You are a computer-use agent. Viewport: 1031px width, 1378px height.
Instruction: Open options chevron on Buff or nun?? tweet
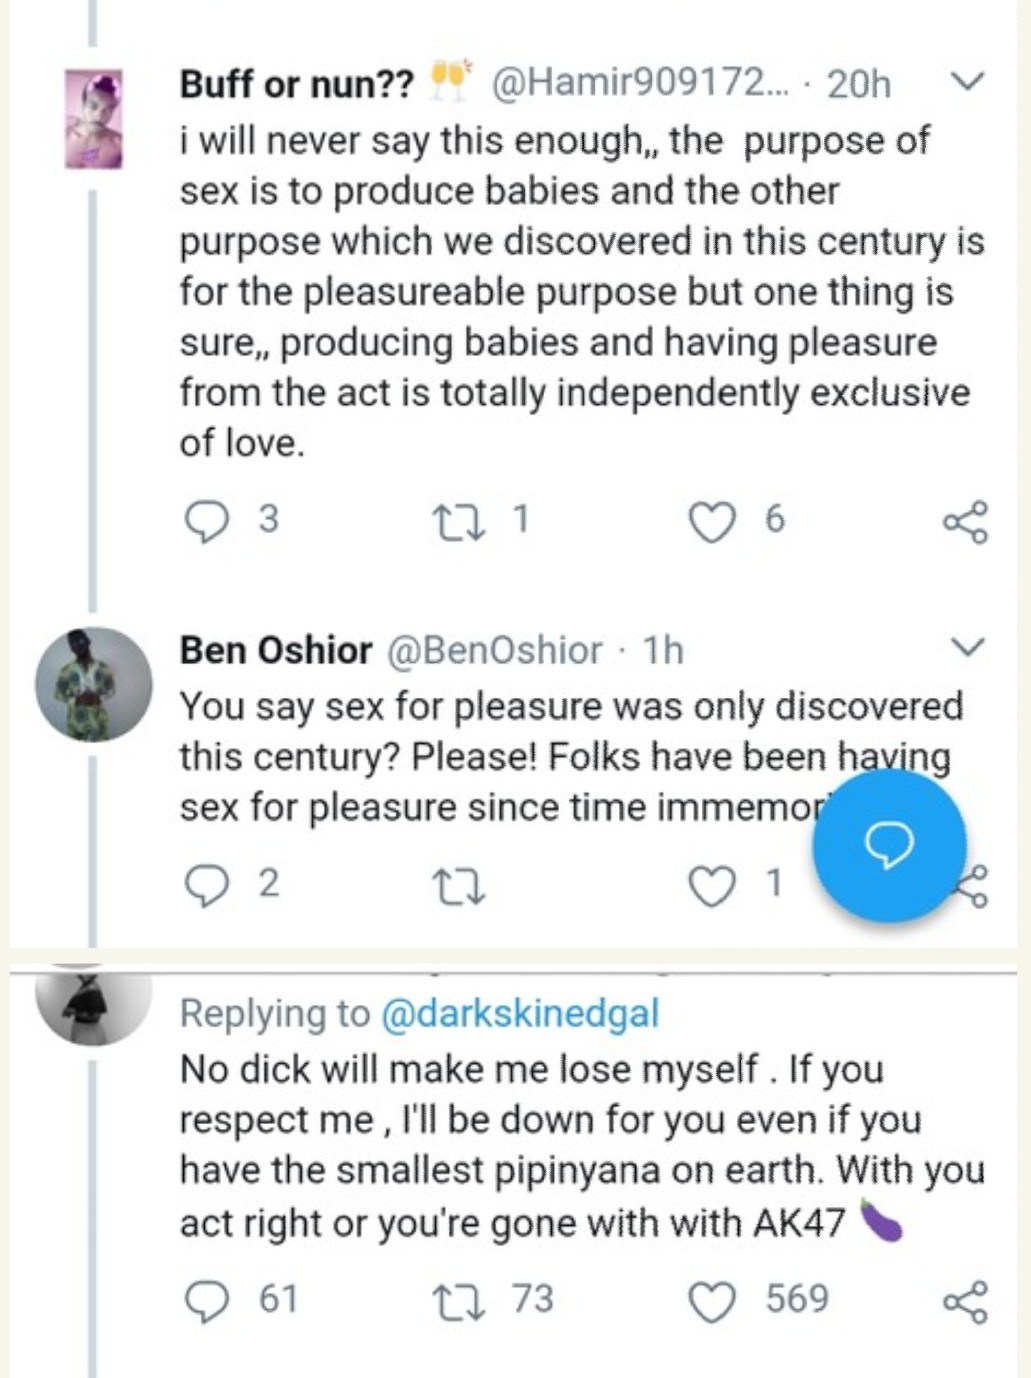[967, 81]
